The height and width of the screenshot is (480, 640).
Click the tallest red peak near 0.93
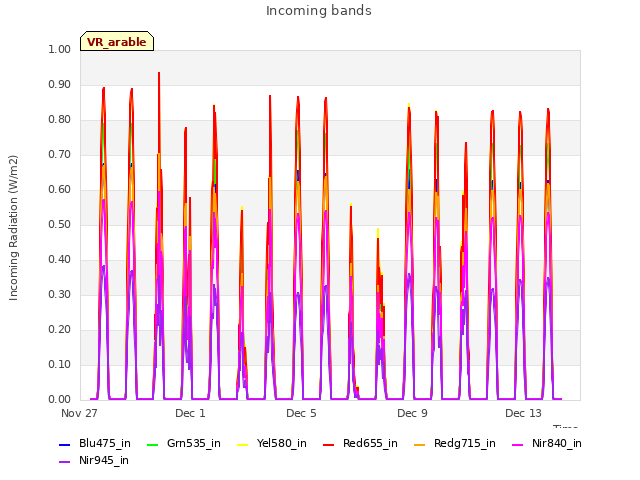(159, 74)
